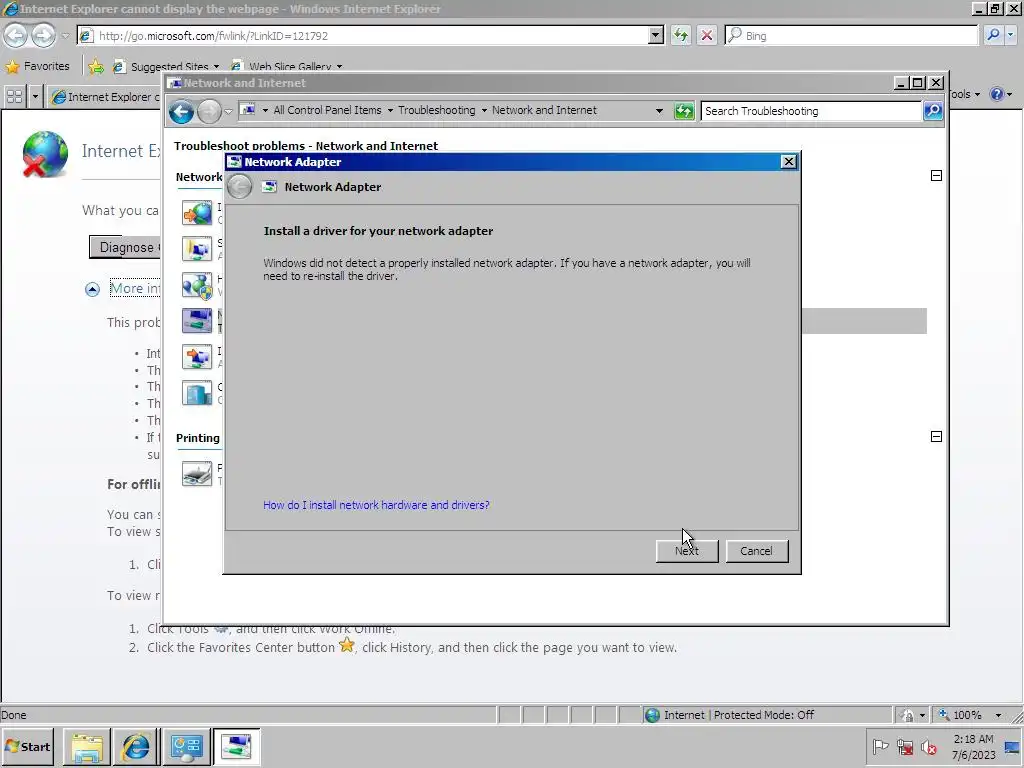
Task: Expand the arrow after 'All Control Panel Items'
Action: 390,110
